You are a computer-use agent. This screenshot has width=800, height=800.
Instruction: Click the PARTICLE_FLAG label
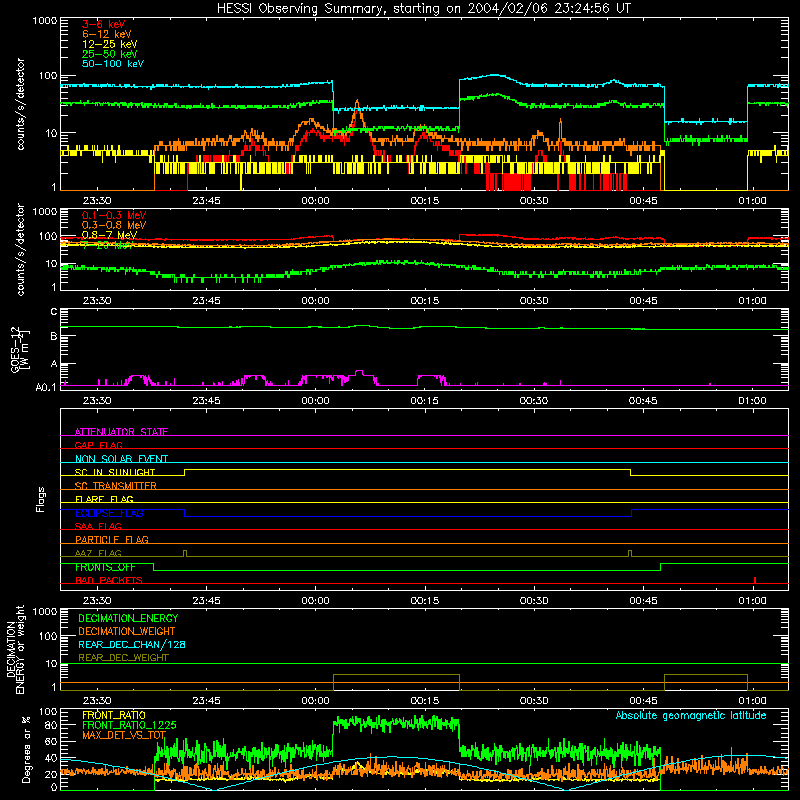click(112, 539)
